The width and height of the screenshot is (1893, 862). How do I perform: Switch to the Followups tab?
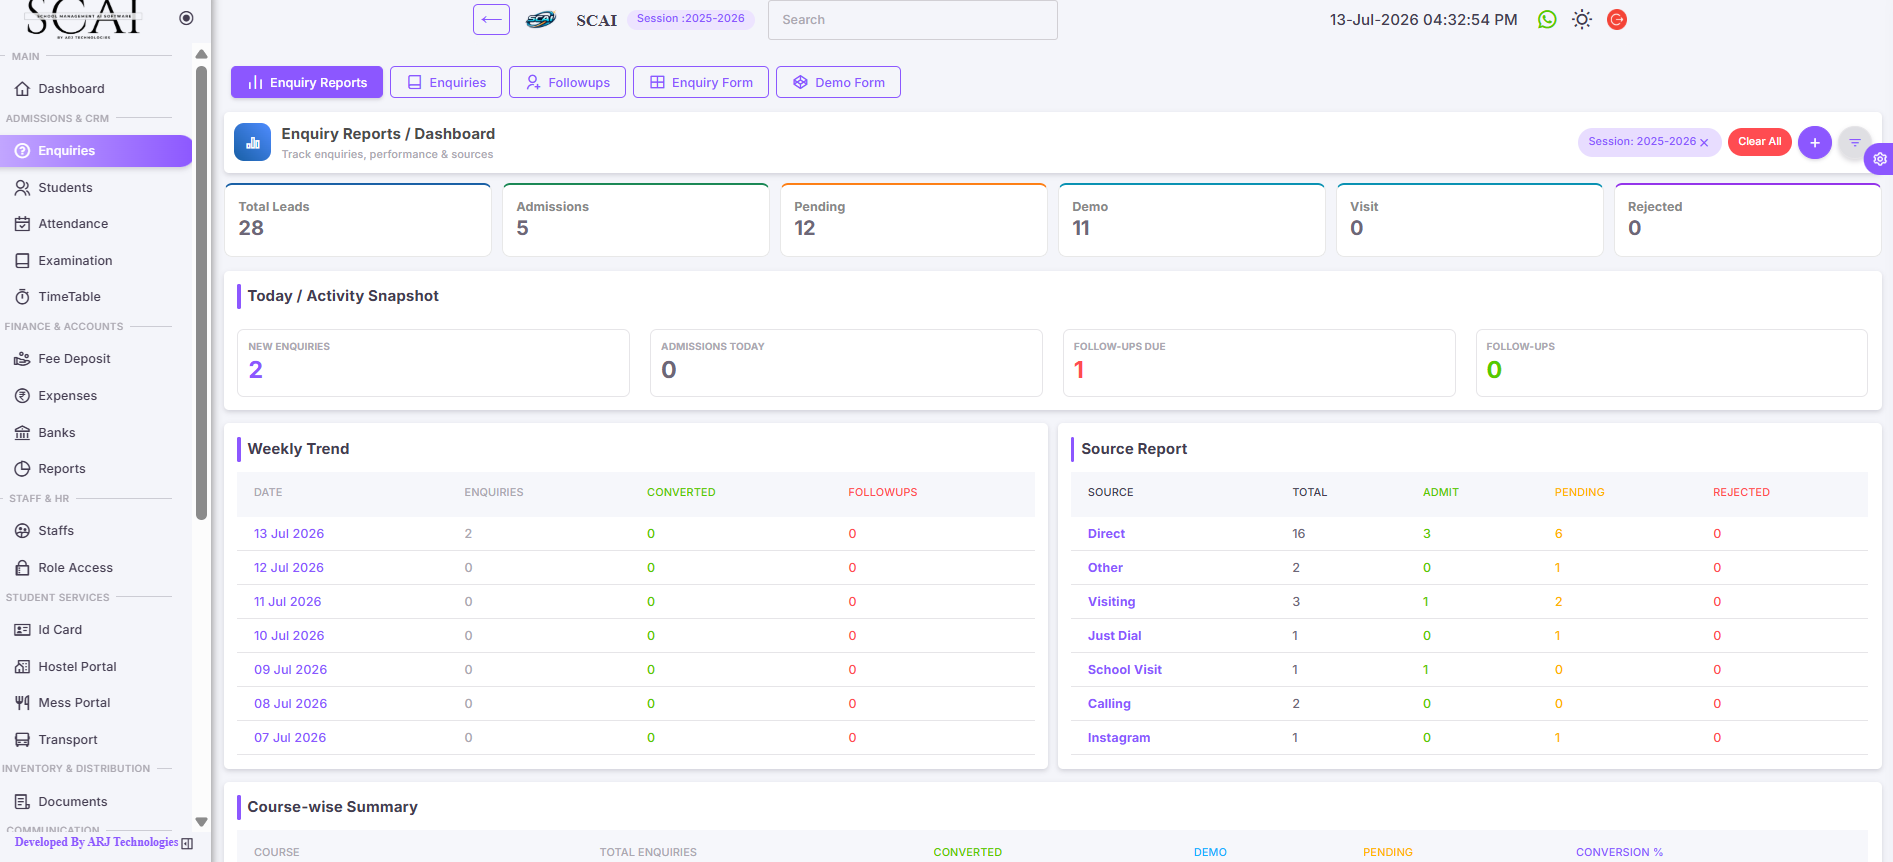pos(567,82)
